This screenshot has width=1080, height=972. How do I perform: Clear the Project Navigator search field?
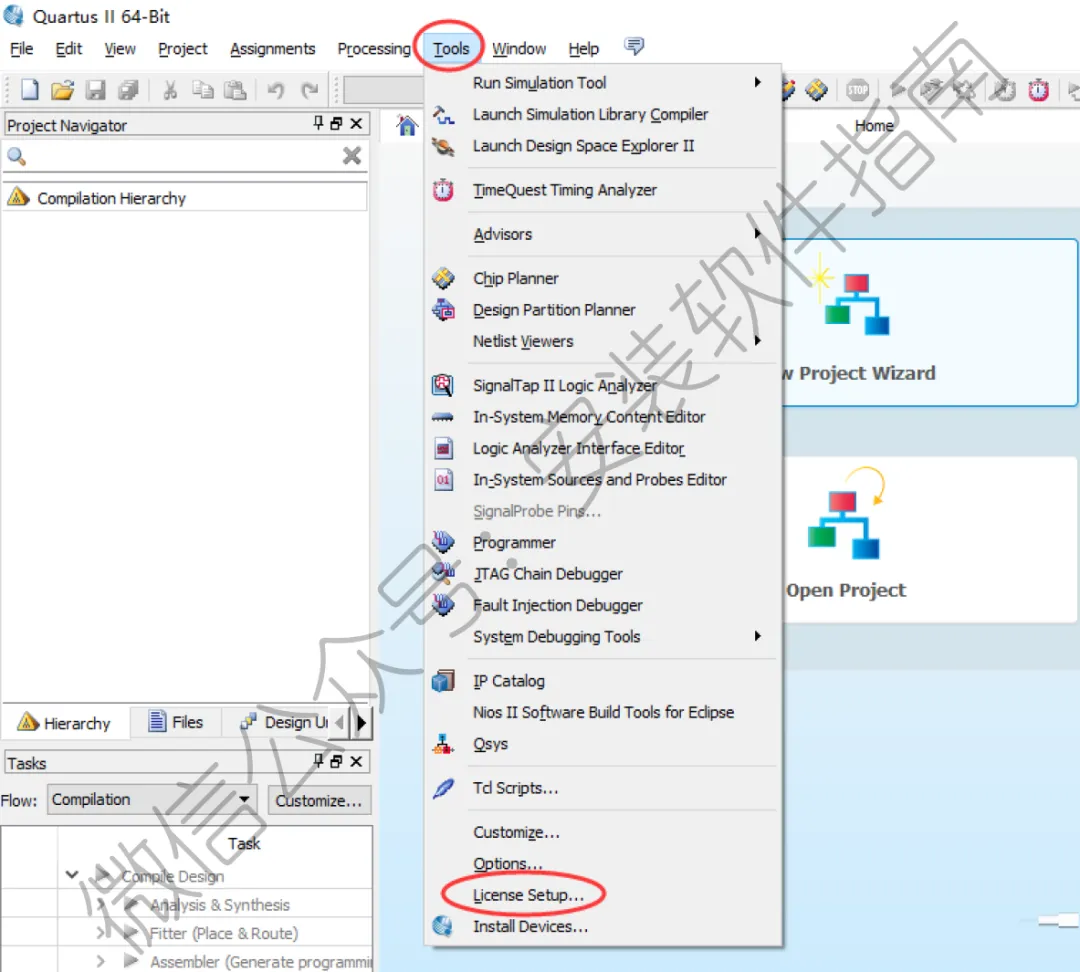(352, 156)
